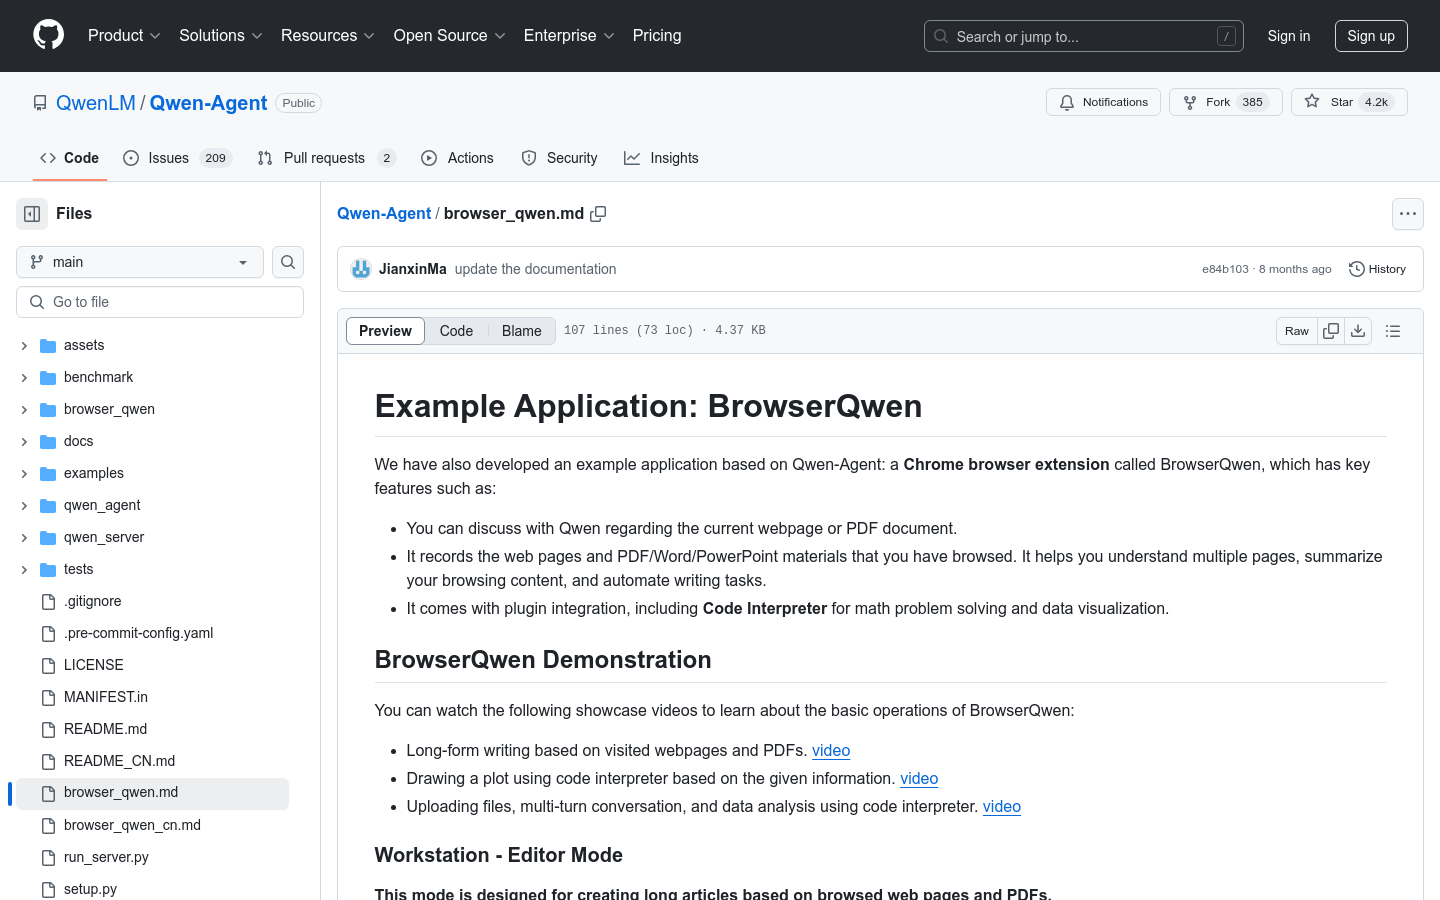Download the raw file
This screenshot has width=1440, height=900.
coord(1358,331)
